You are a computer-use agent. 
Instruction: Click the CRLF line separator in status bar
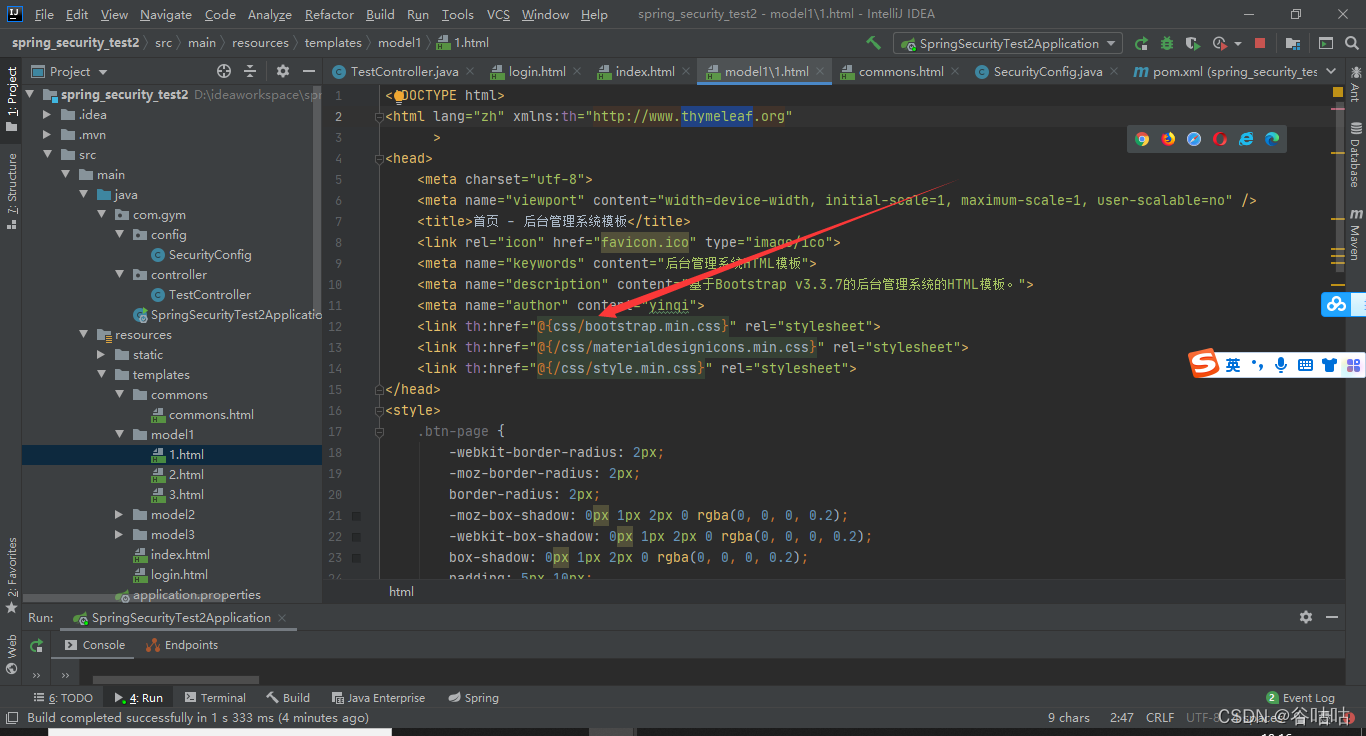(x=1160, y=718)
